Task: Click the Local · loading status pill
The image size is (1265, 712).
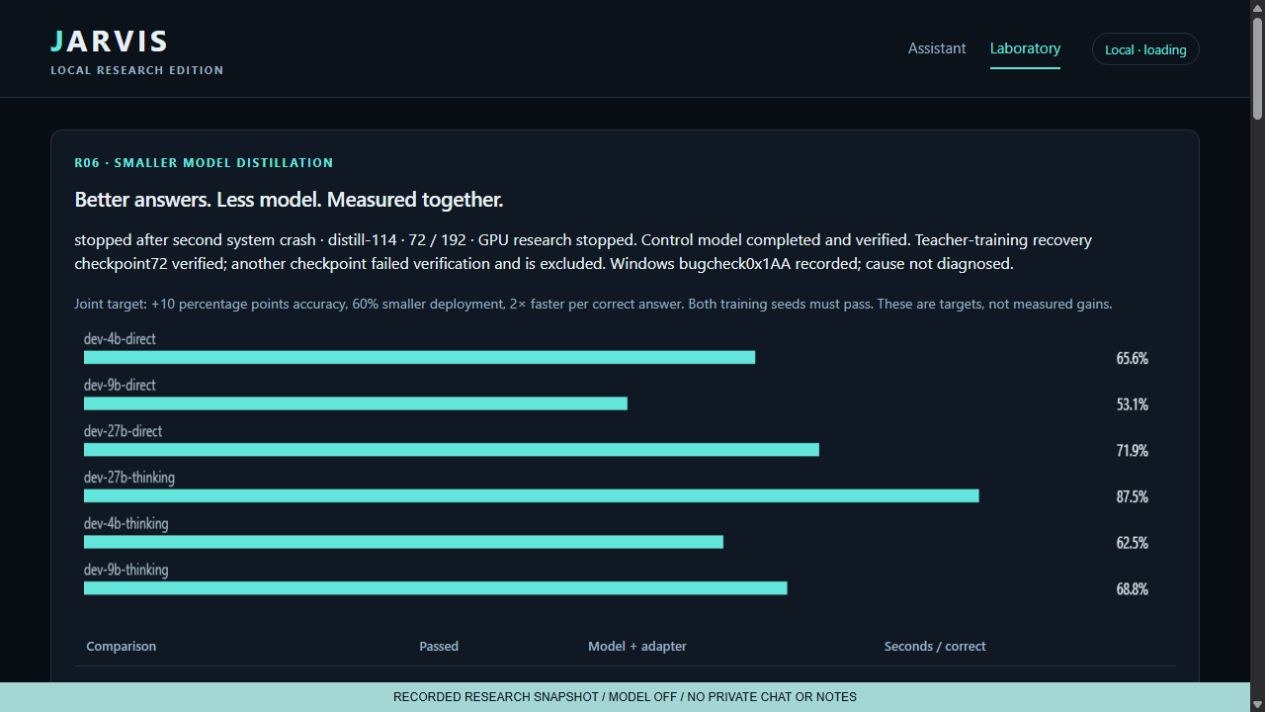Action: tap(1145, 49)
